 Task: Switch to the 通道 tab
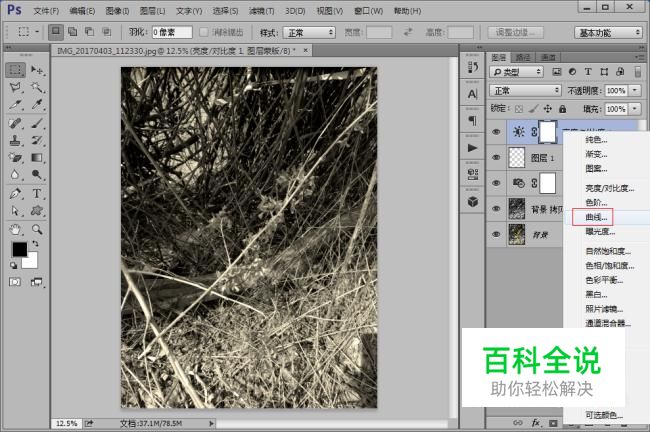pyautogui.click(x=548, y=57)
